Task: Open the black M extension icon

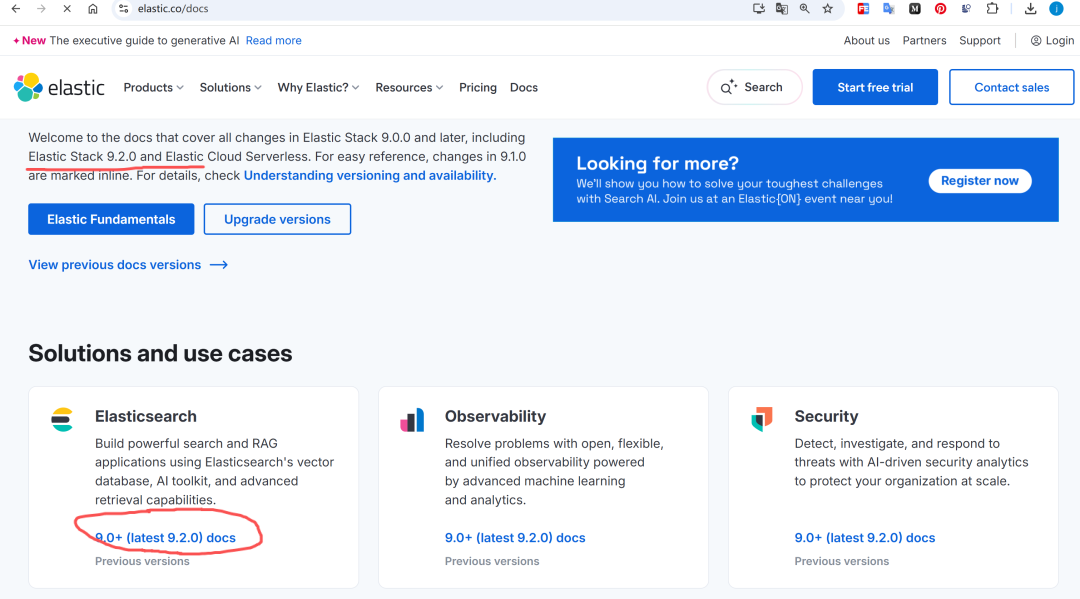Action: pyautogui.click(x=915, y=9)
